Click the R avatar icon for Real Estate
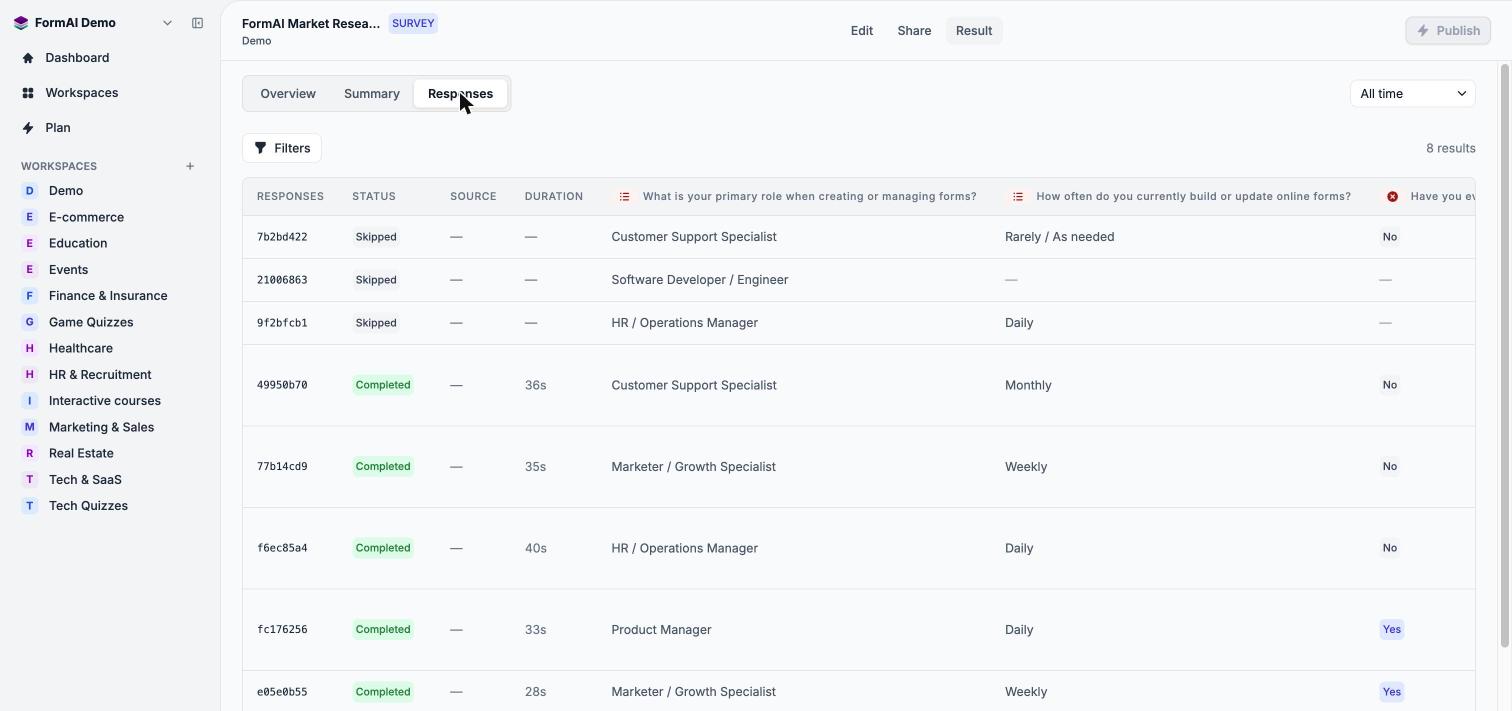Screen dimensions: 1512x711 [x=29, y=453]
